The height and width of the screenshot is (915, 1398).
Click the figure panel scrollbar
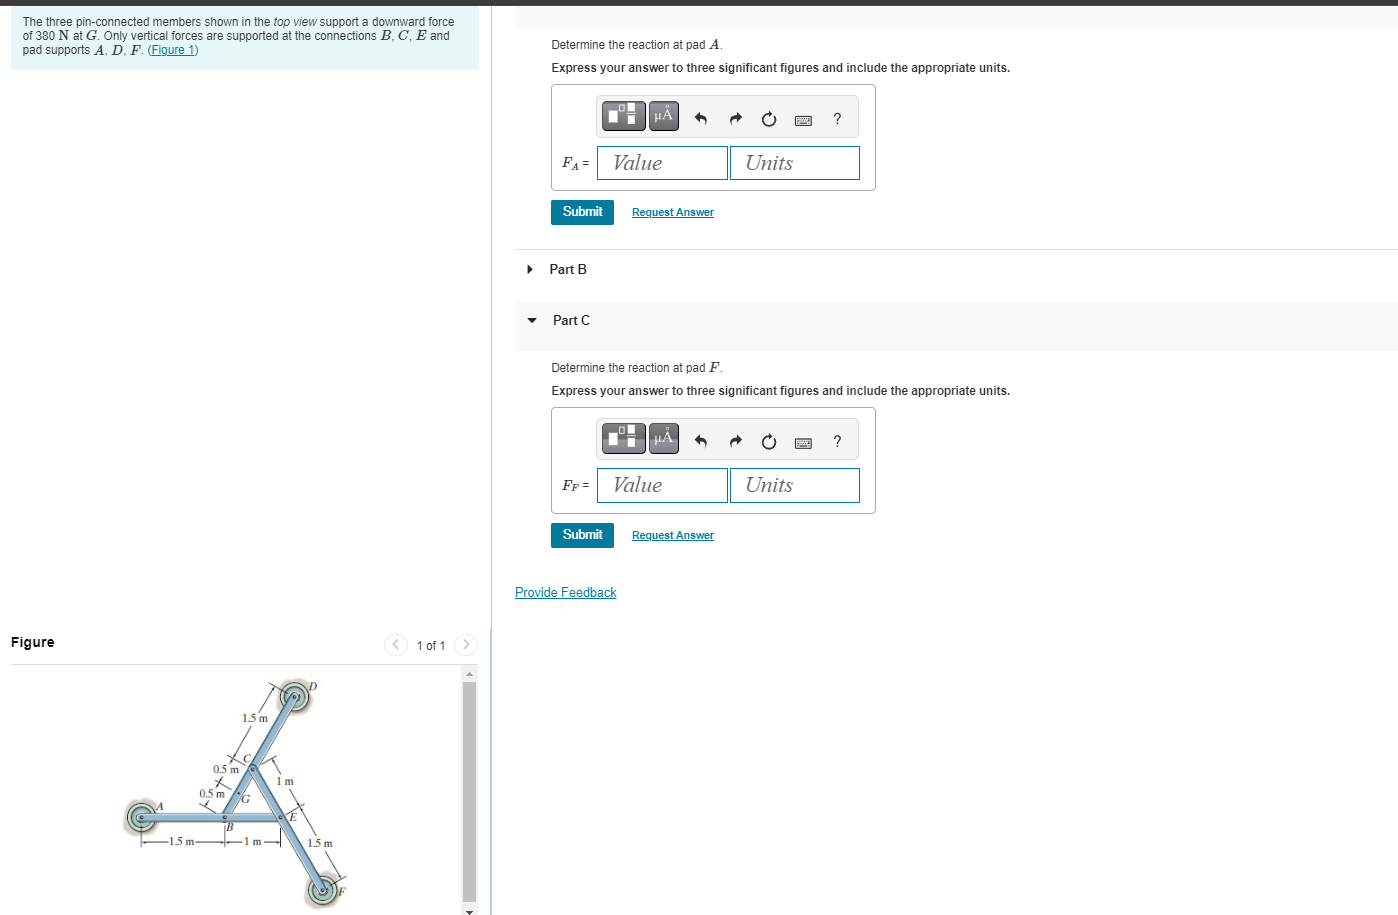point(468,790)
